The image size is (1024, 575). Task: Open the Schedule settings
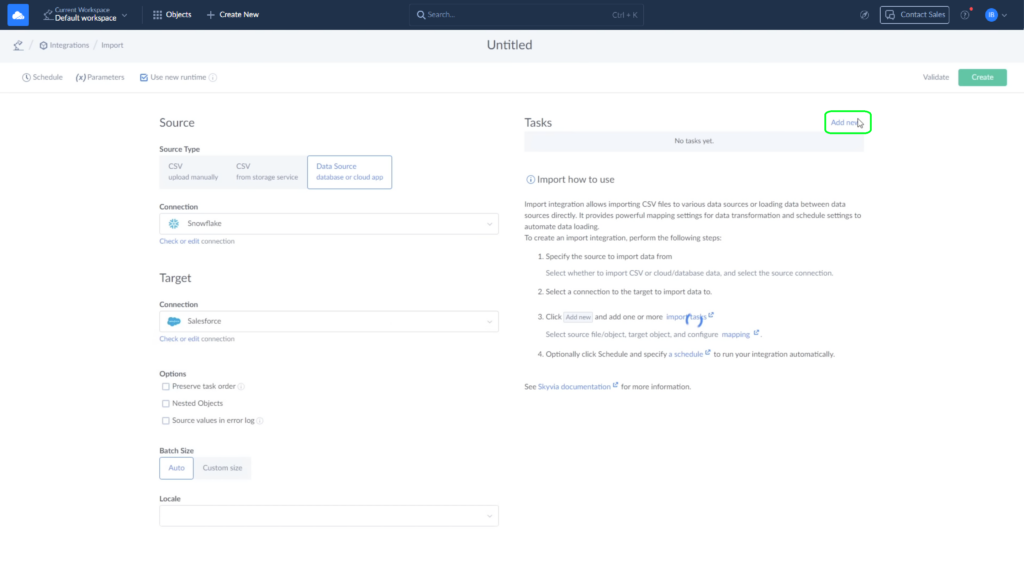tap(42, 77)
